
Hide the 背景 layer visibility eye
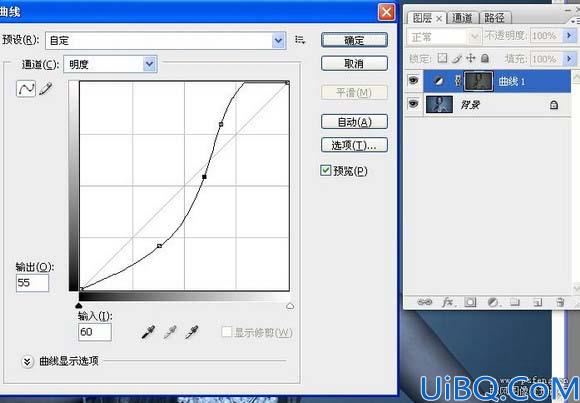coord(413,104)
